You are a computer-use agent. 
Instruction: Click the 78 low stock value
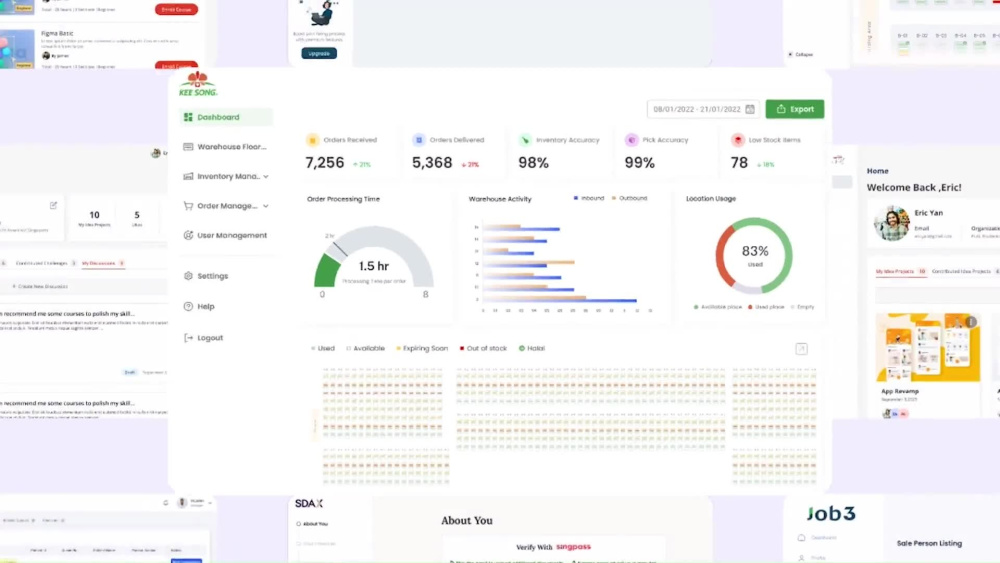(x=739, y=163)
